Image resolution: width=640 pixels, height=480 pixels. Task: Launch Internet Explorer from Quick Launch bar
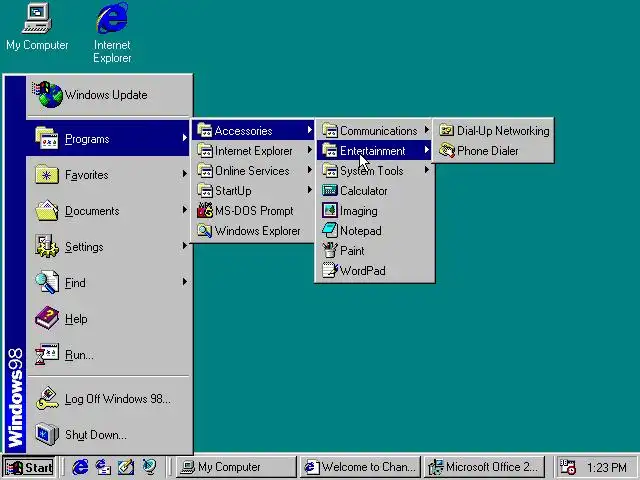pos(80,467)
